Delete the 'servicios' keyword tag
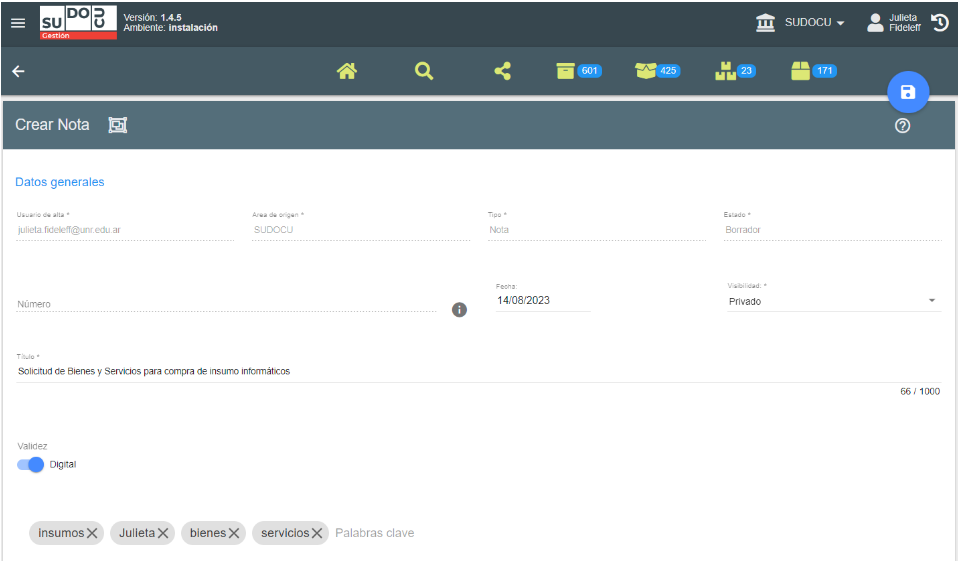This screenshot has height=561, width=958. click(x=317, y=534)
